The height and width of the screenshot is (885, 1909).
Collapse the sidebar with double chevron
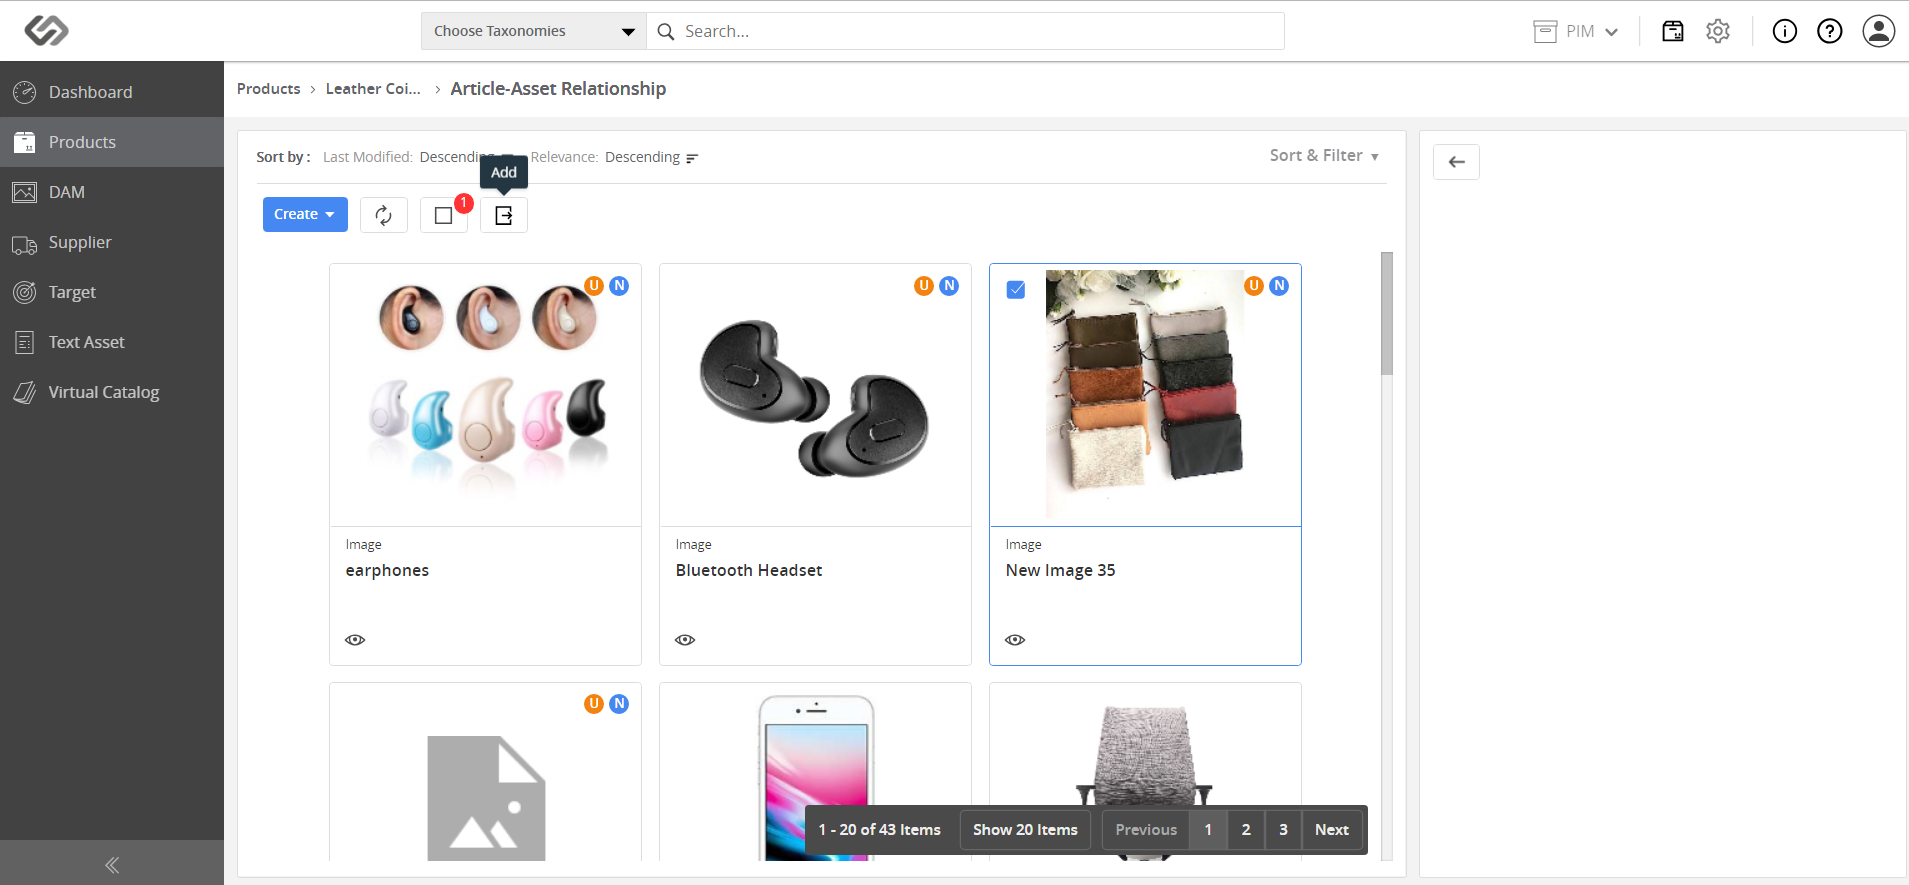coord(112,865)
